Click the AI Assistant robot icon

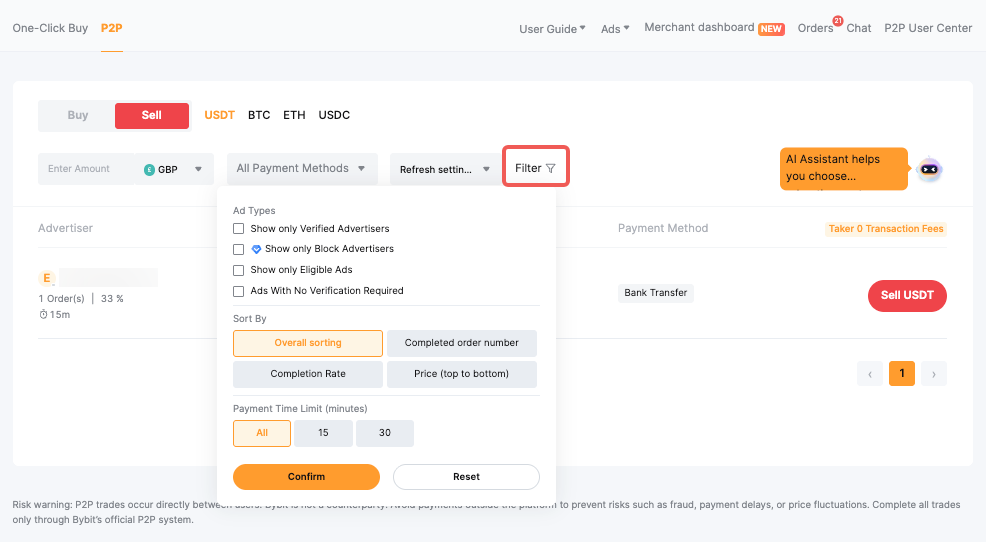click(x=929, y=170)
